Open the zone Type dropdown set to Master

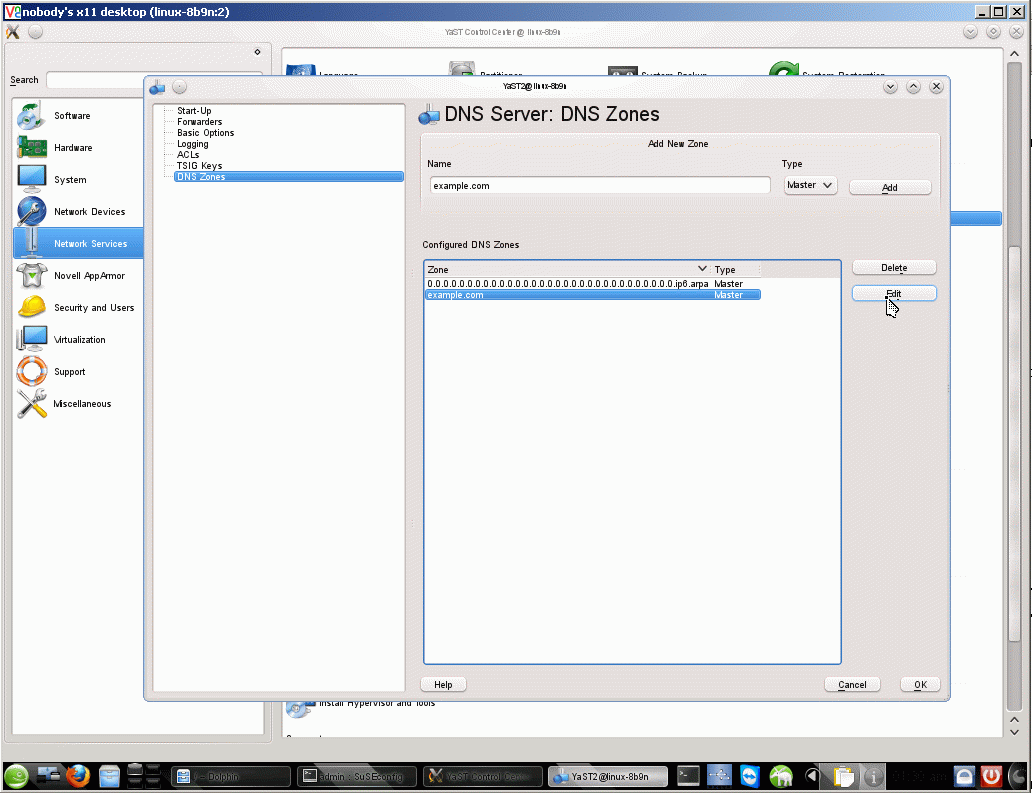pos(810,186)
